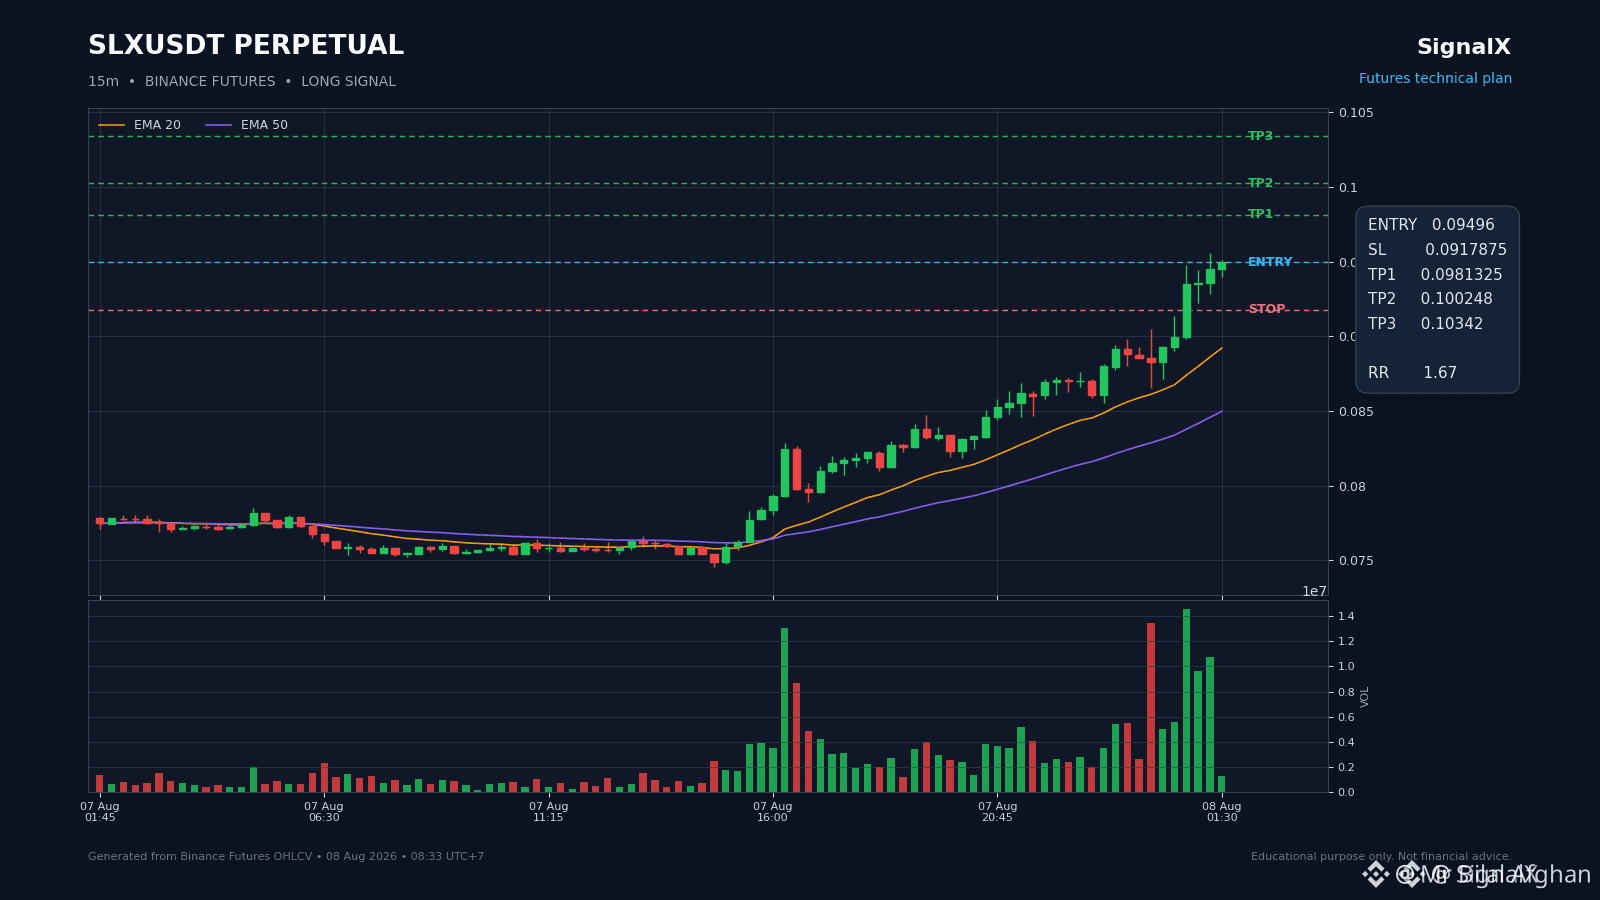The image size is (1600, 900).
Task: Select the TP2 0.100248 row in info box
Action: (x=1430, y=299)
